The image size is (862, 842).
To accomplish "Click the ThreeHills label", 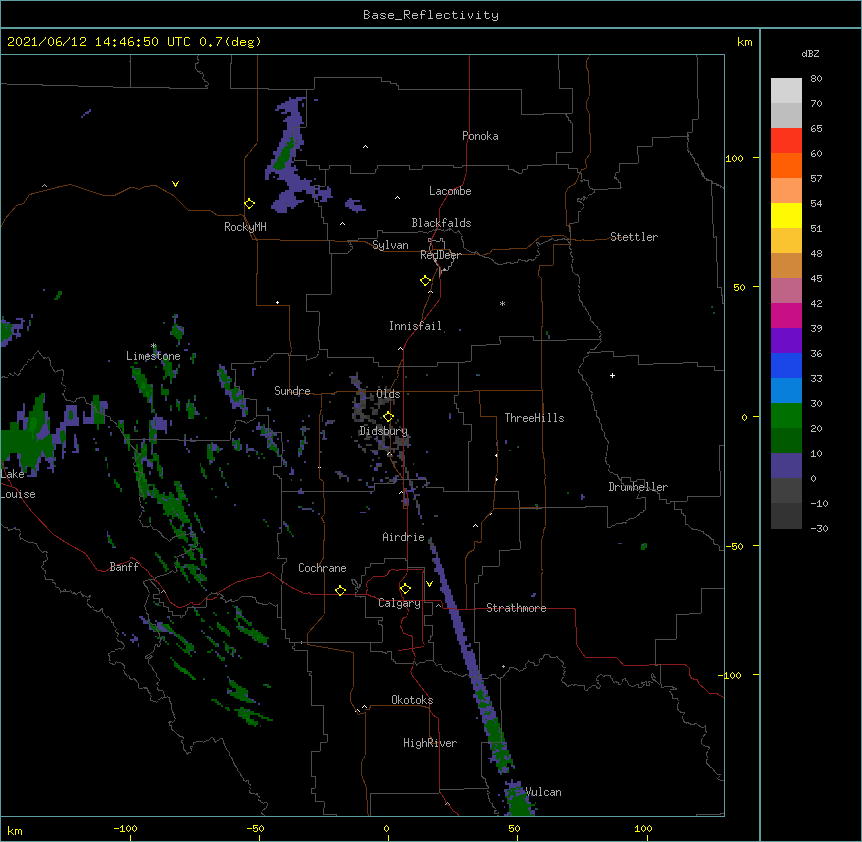I will point(534,418).
